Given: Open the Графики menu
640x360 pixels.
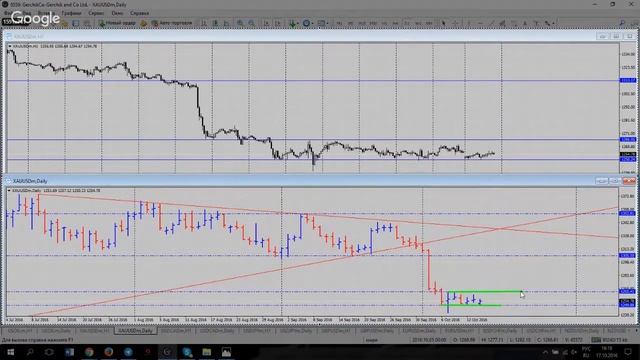Looking at the screenshot, I should pos(71,13).
